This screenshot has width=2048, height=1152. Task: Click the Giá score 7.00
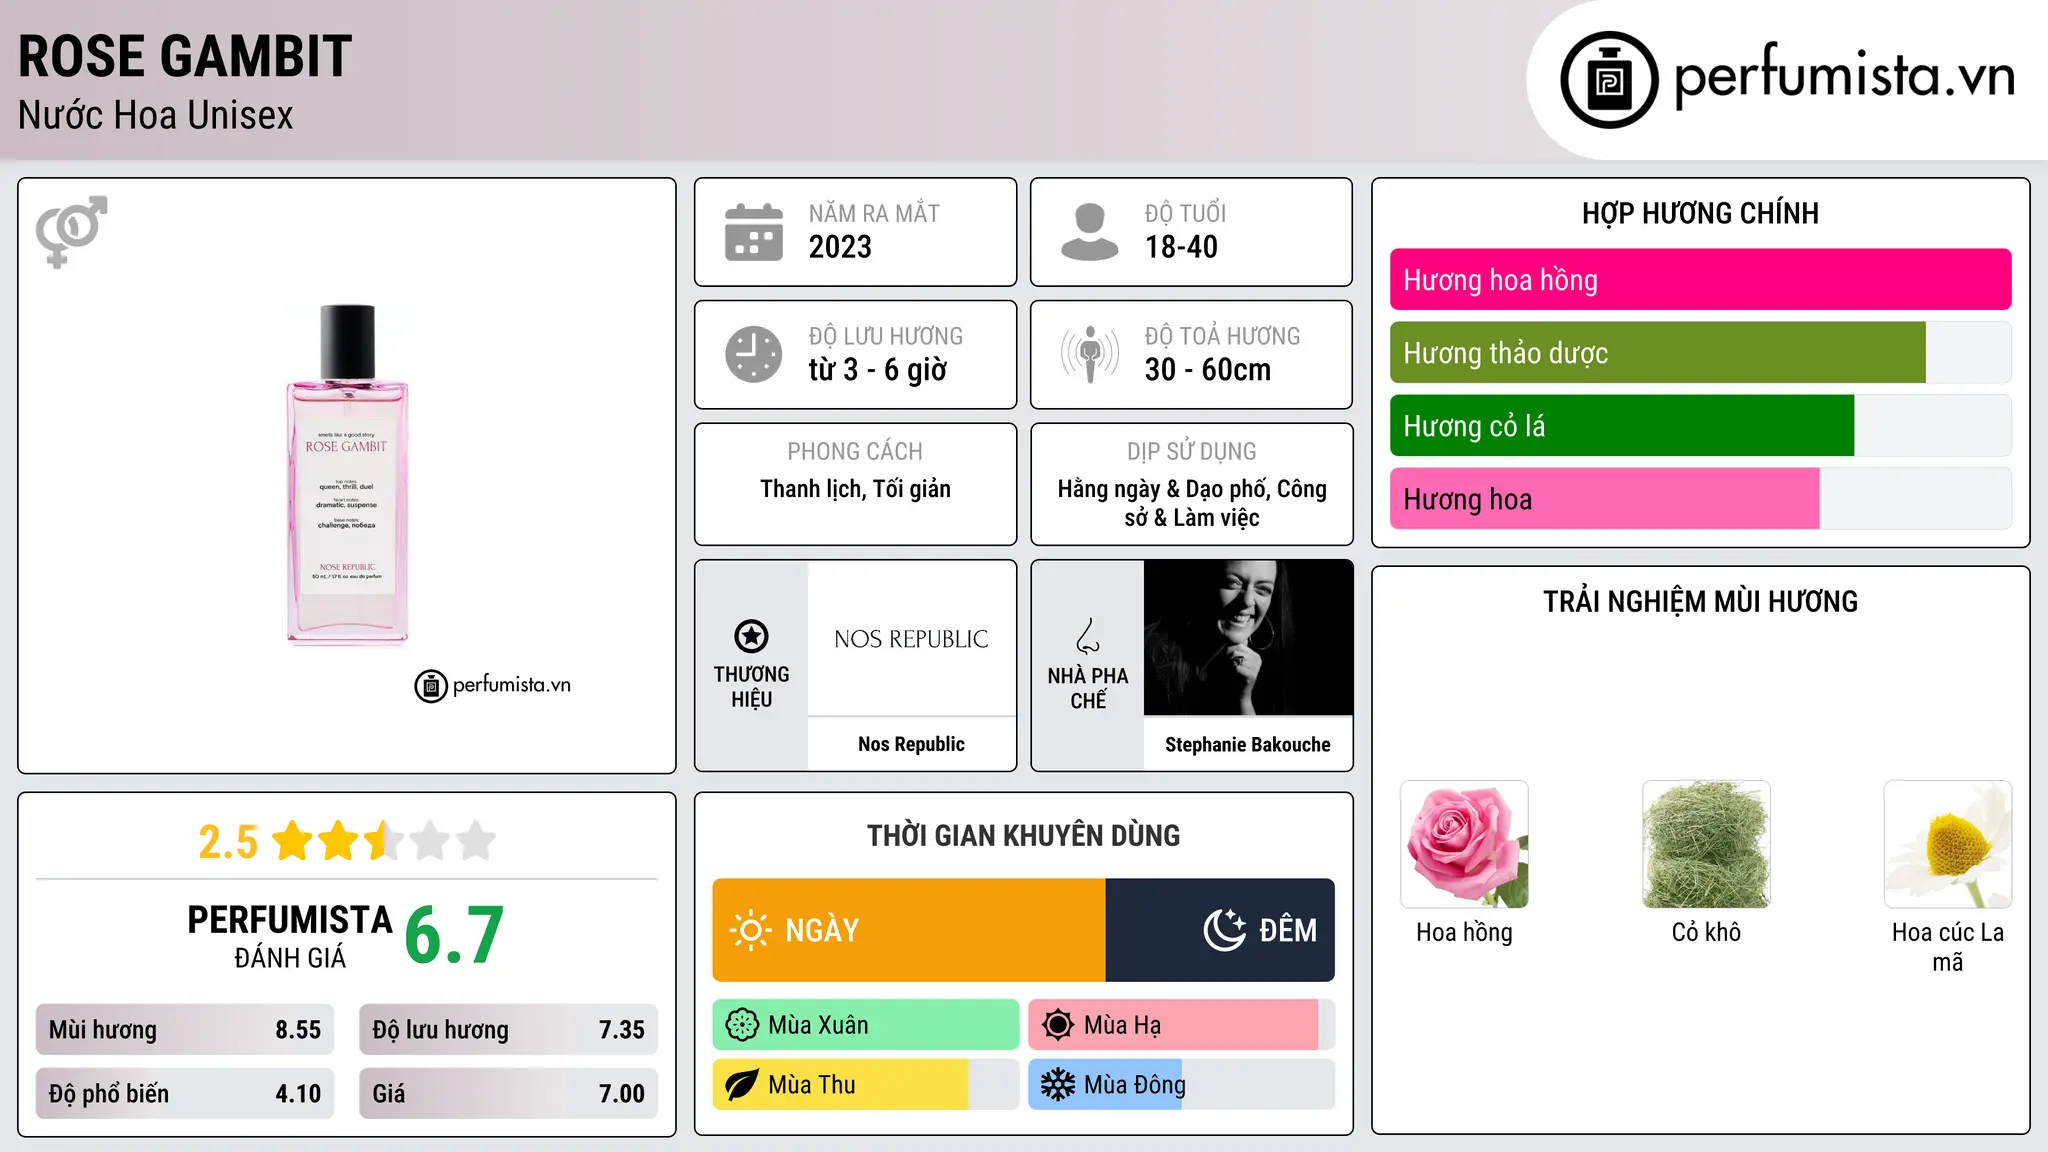pos(622,1094)
